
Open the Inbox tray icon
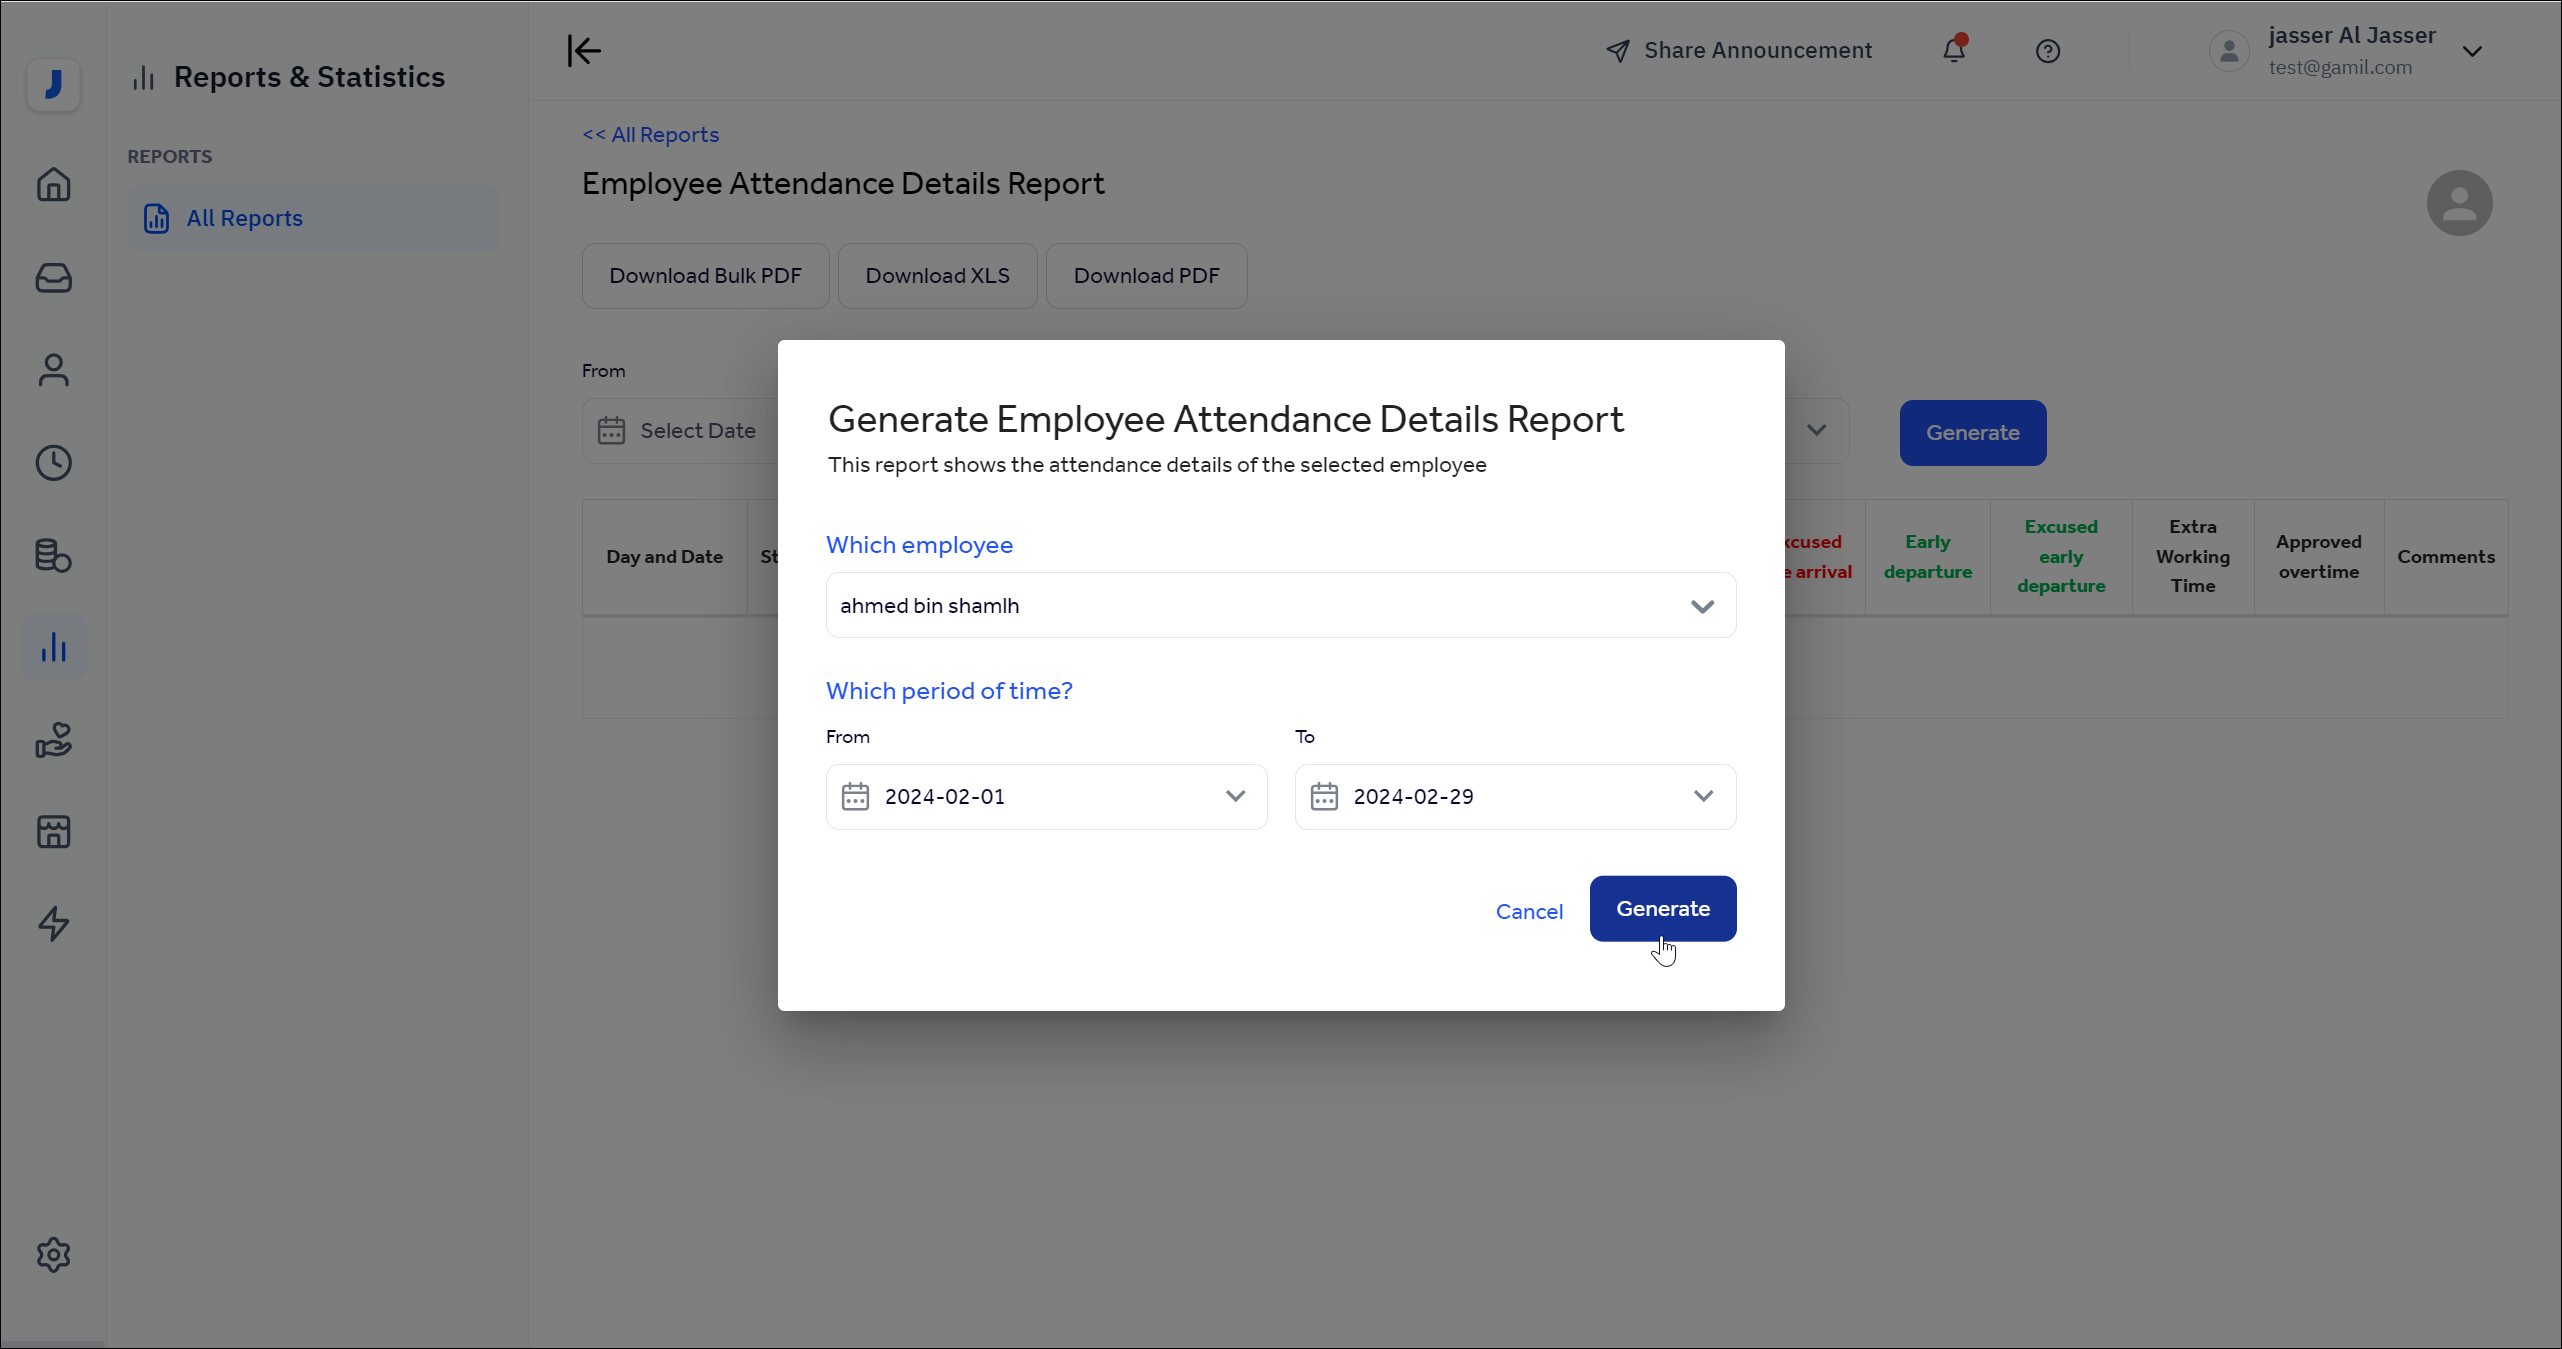click(x=54, y=278)
